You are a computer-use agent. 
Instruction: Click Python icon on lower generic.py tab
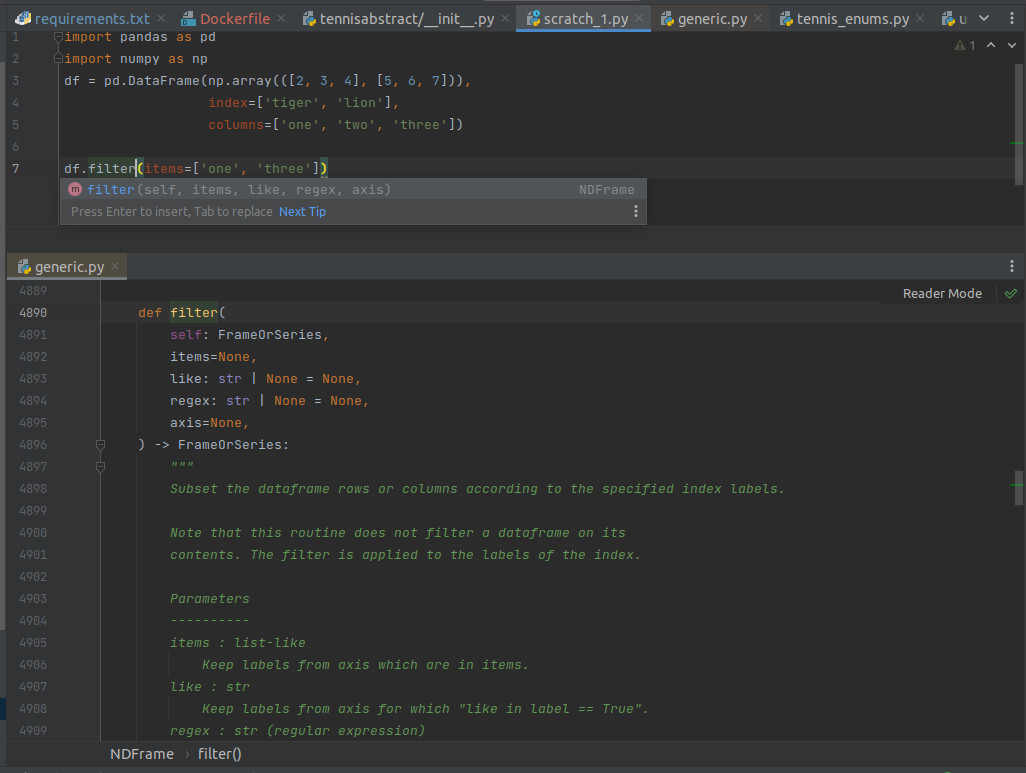point(24,266)
